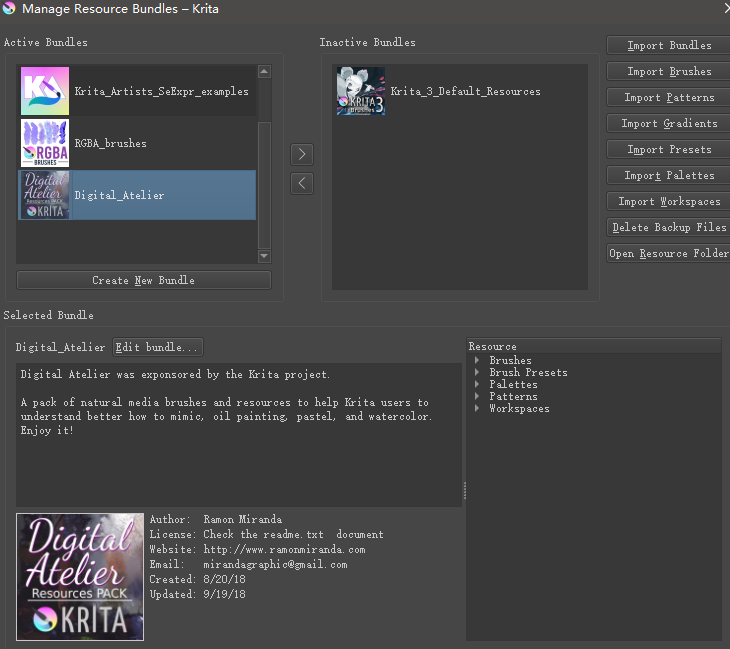The image size is (730, 649).
Task: Click the Import Patterns button
Action: tap(669, 97)
